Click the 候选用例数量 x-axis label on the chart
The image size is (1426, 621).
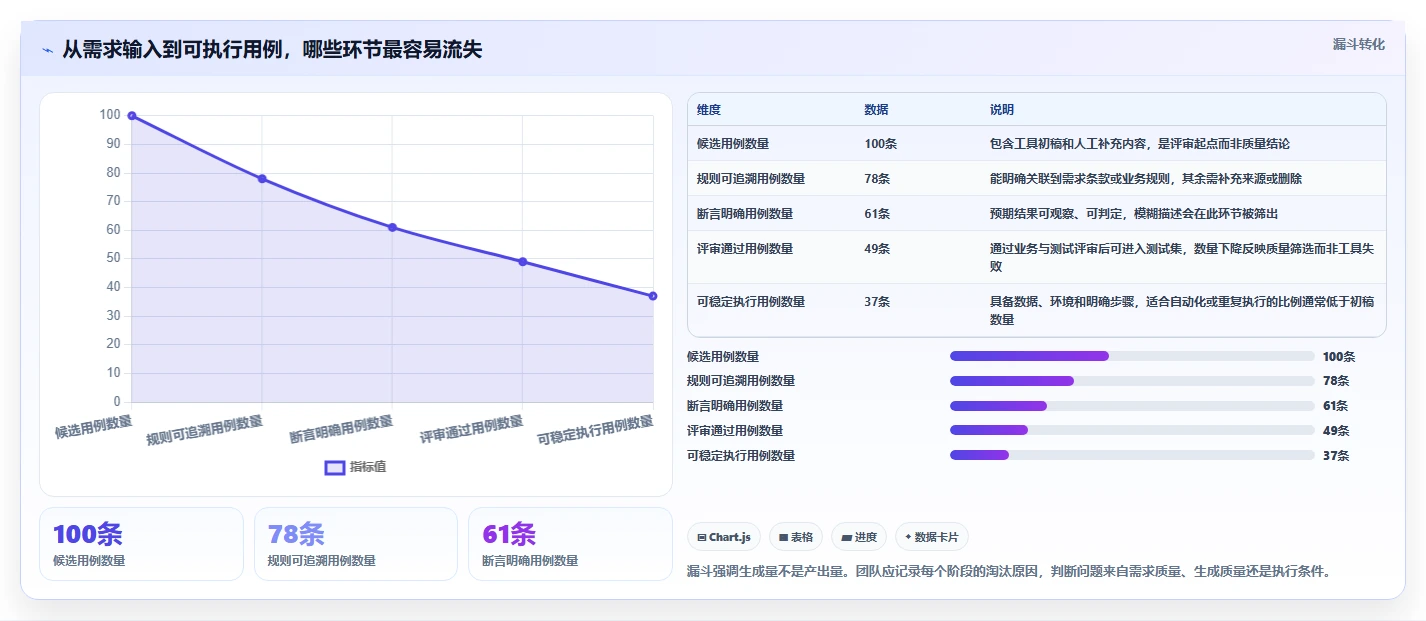point(94,427)
